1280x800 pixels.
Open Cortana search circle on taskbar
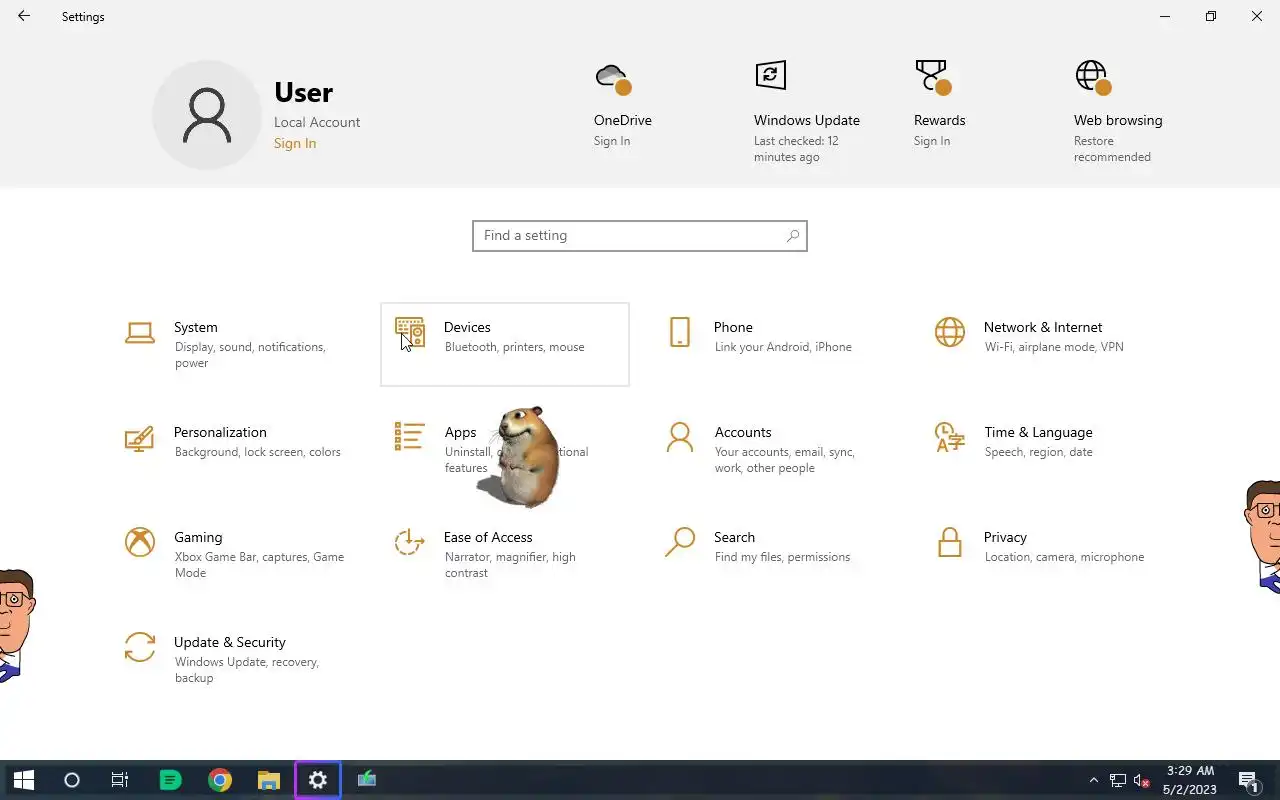pos(72,780)
